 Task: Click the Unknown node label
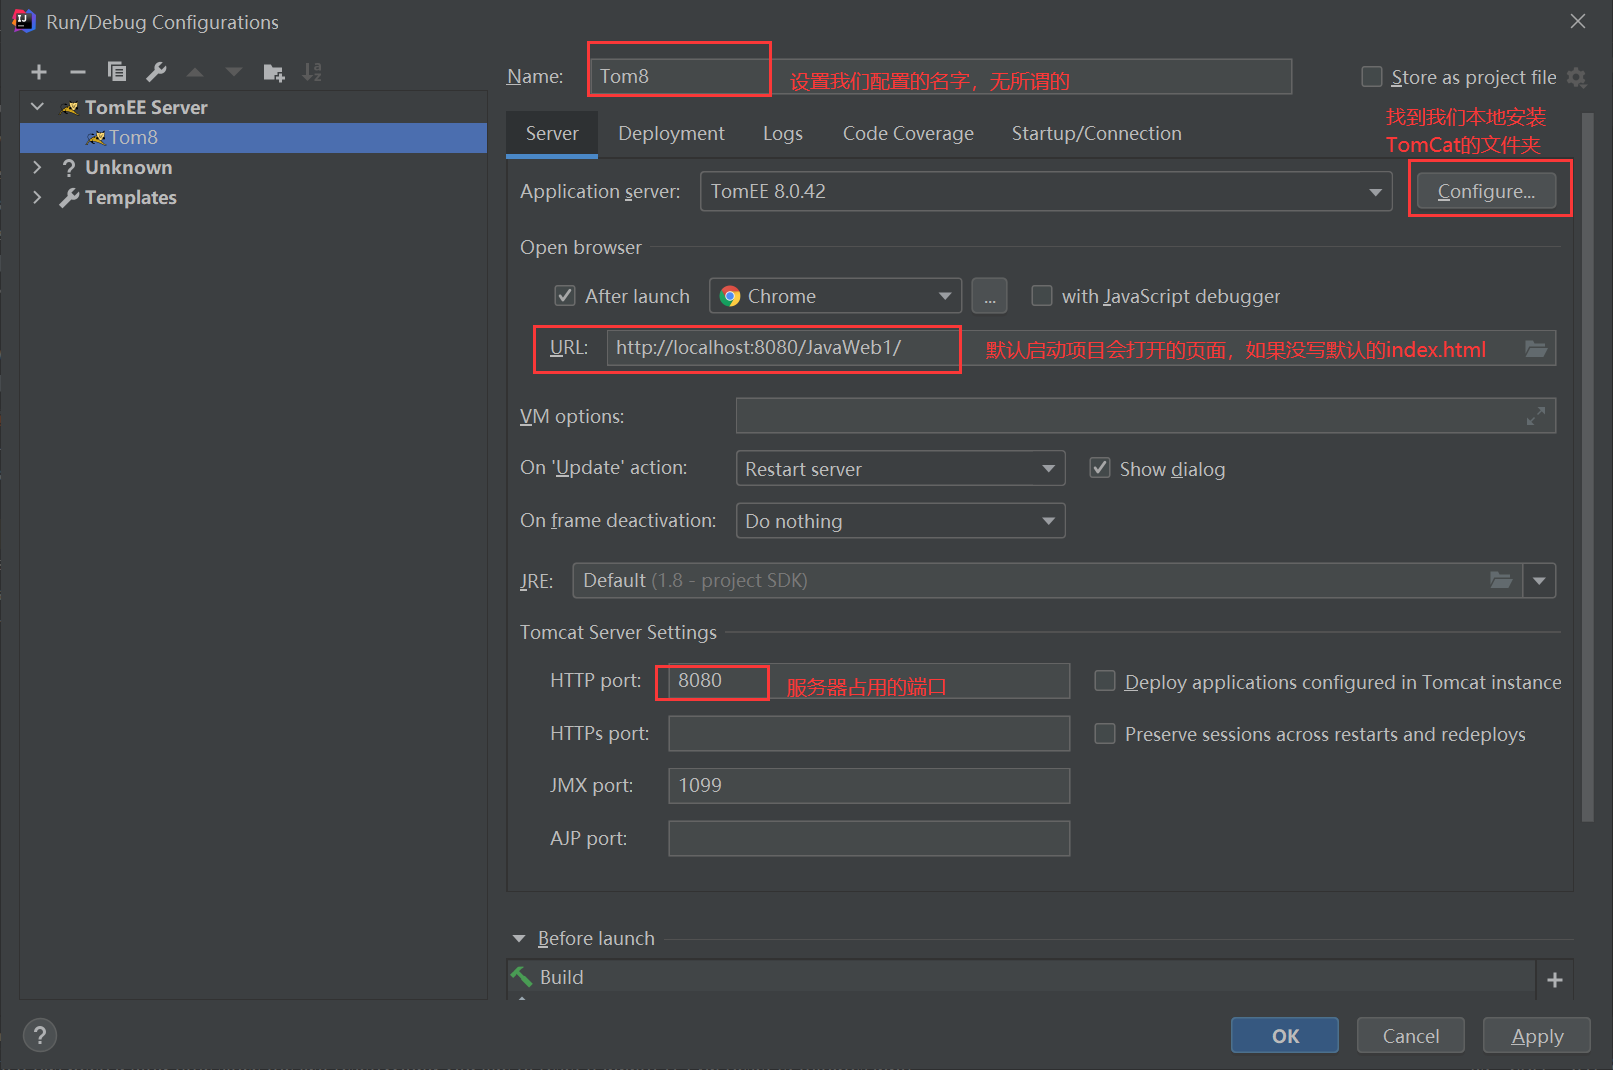128,167
